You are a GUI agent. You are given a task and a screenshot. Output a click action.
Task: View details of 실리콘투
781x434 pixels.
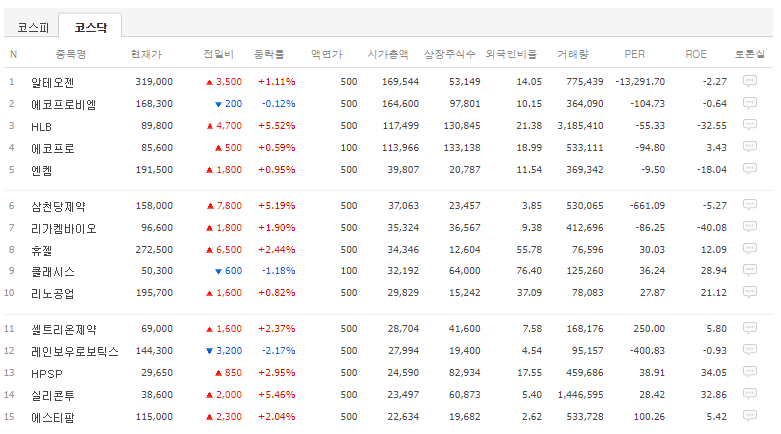(x=52, y=395)
